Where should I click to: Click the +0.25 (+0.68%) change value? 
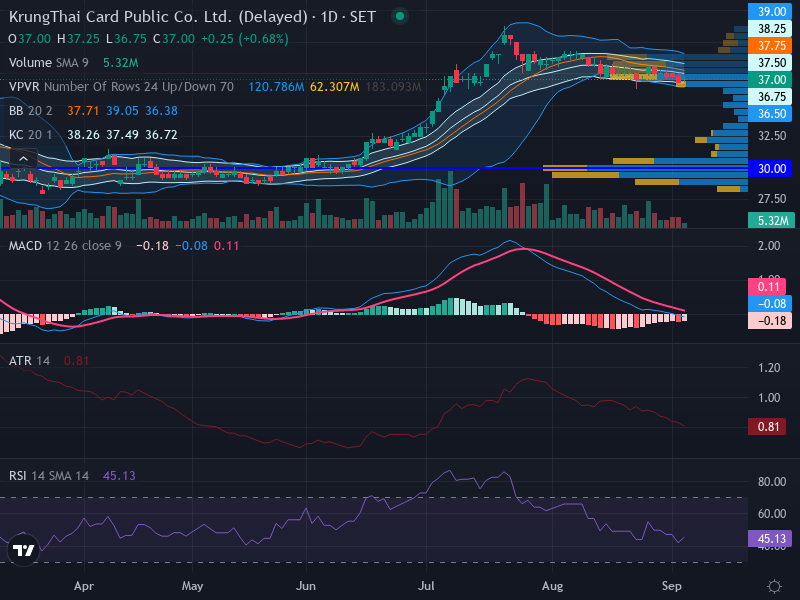point(245,39)
